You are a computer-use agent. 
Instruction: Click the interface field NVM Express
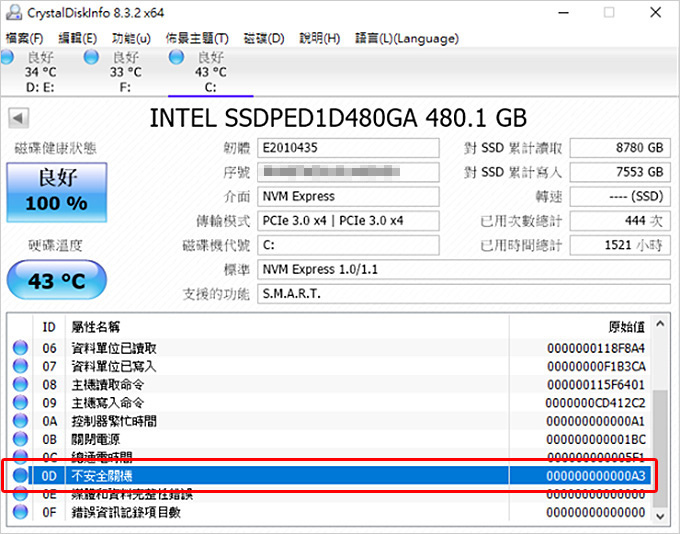pos(348,197)
